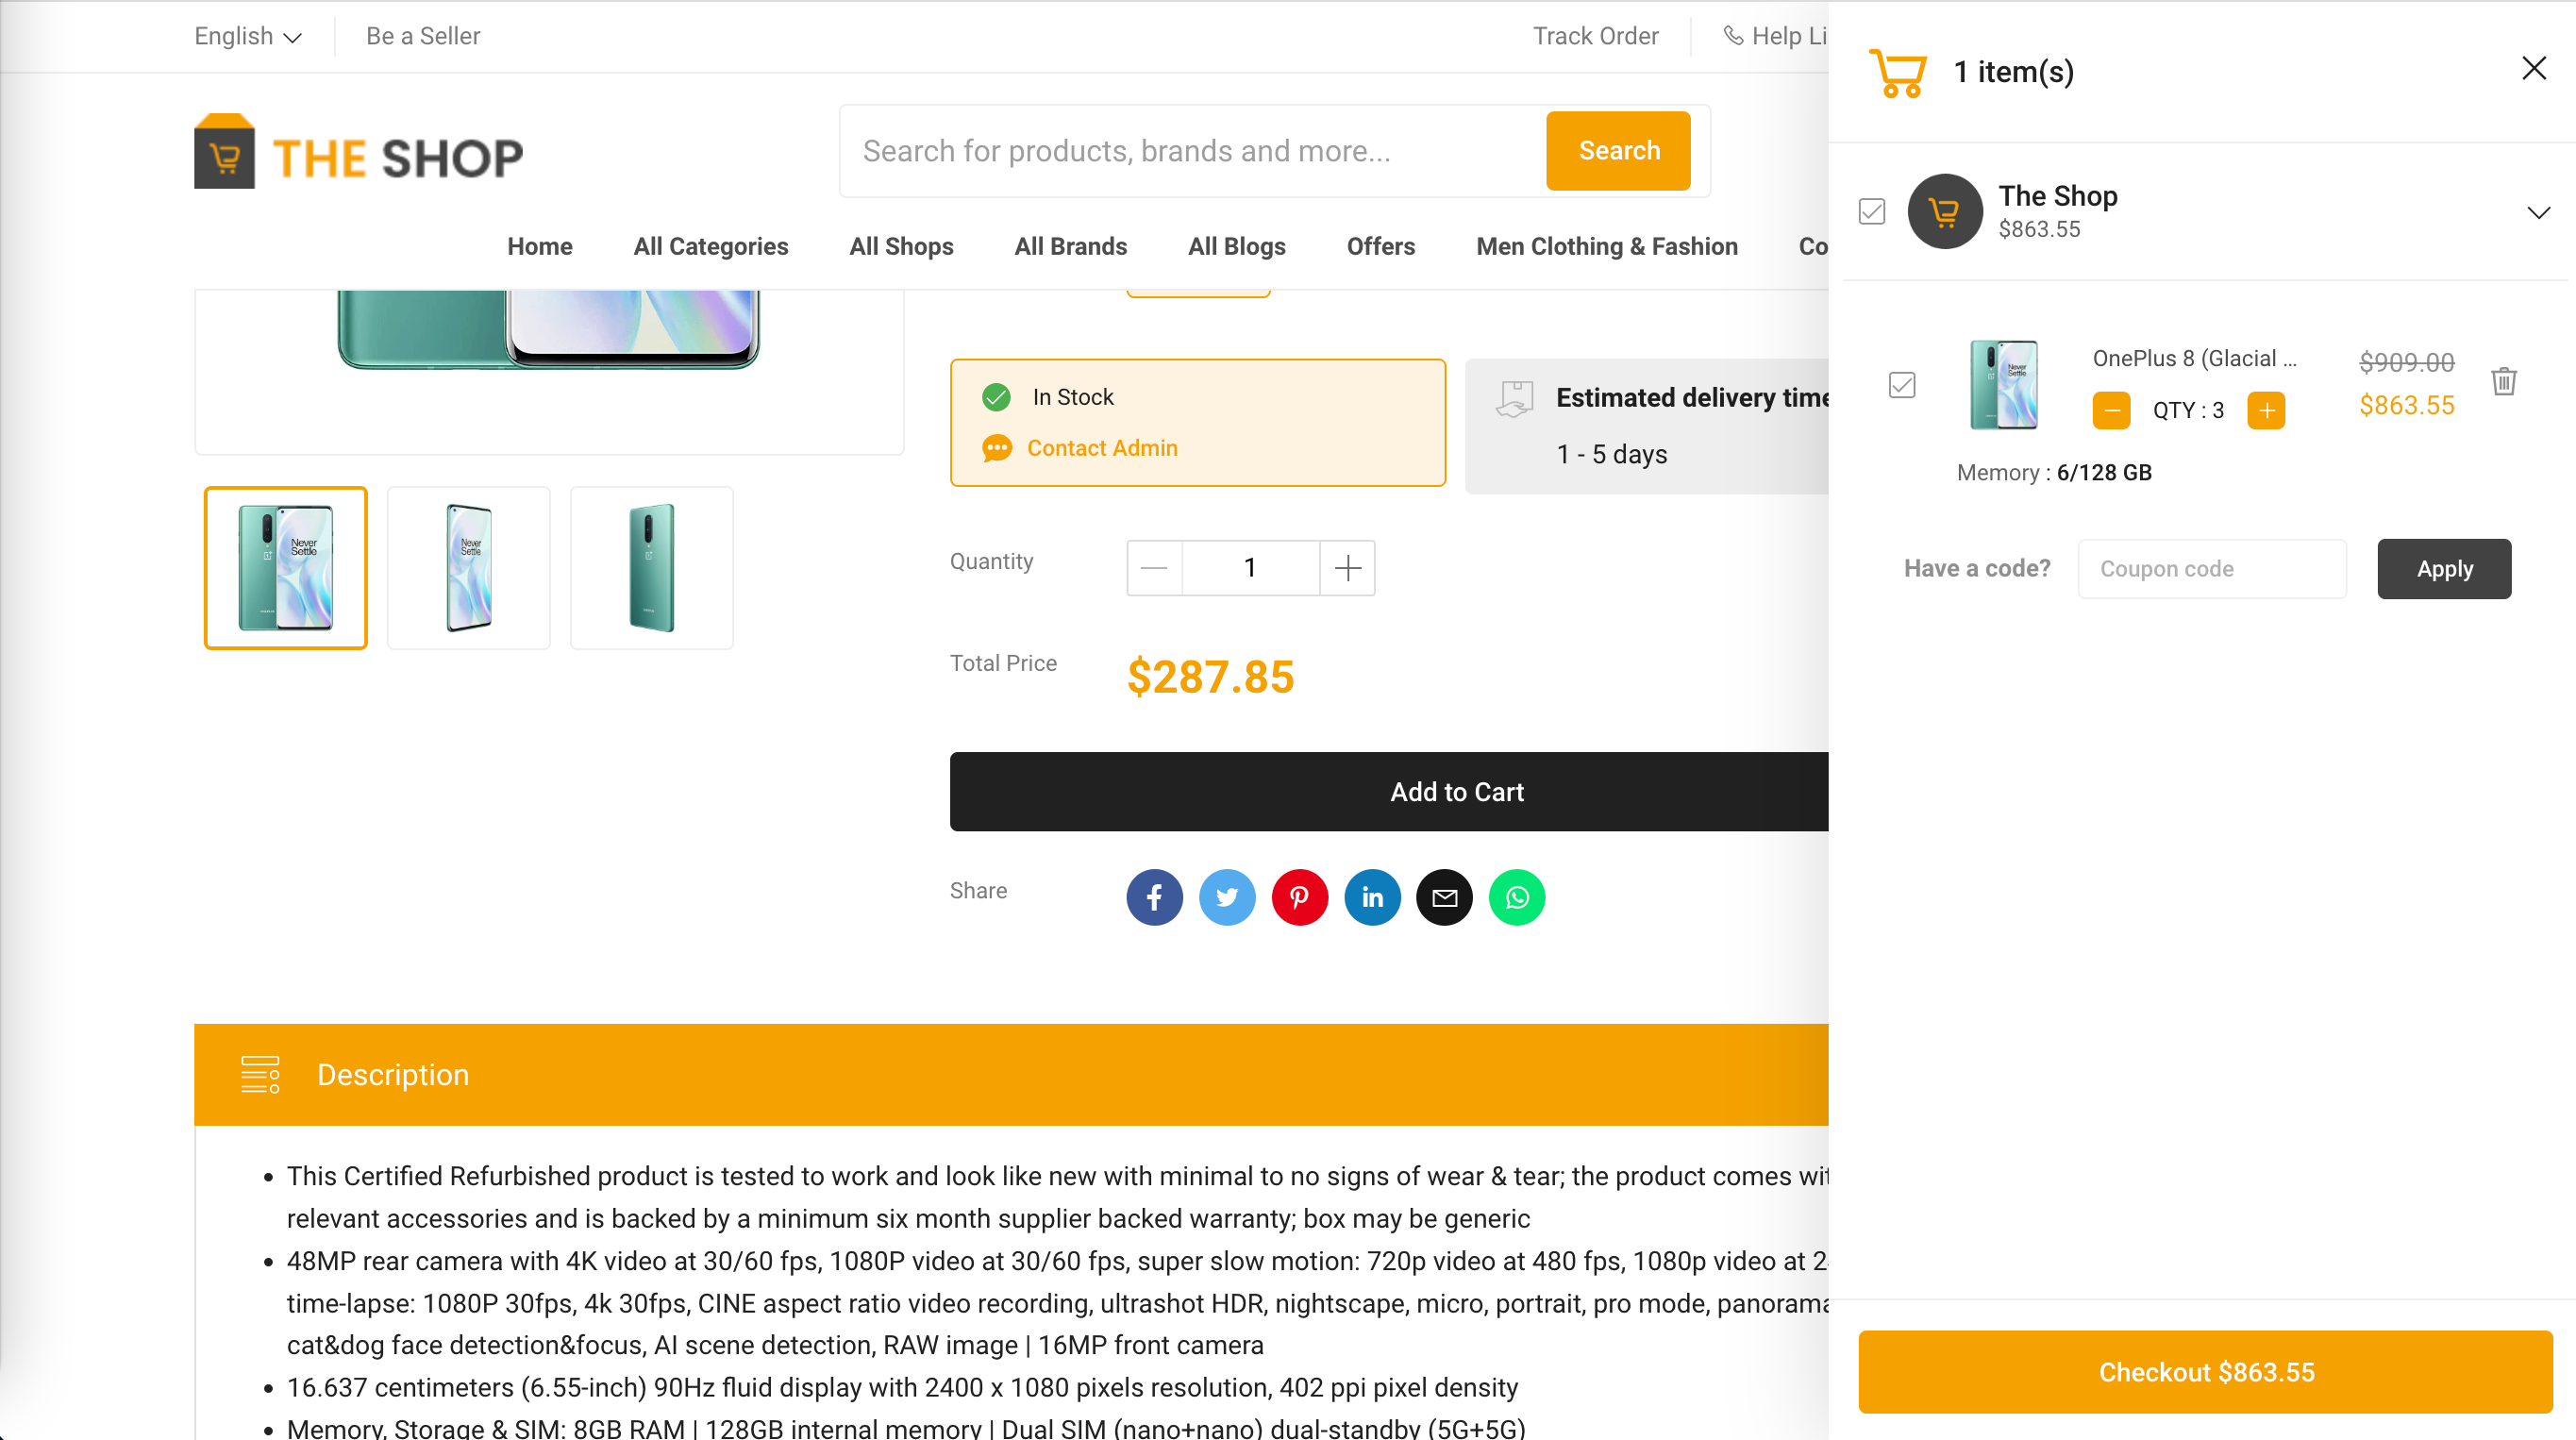
Task: Click the Checkout $863.55 button
Action: (x=2205, y=1371)
